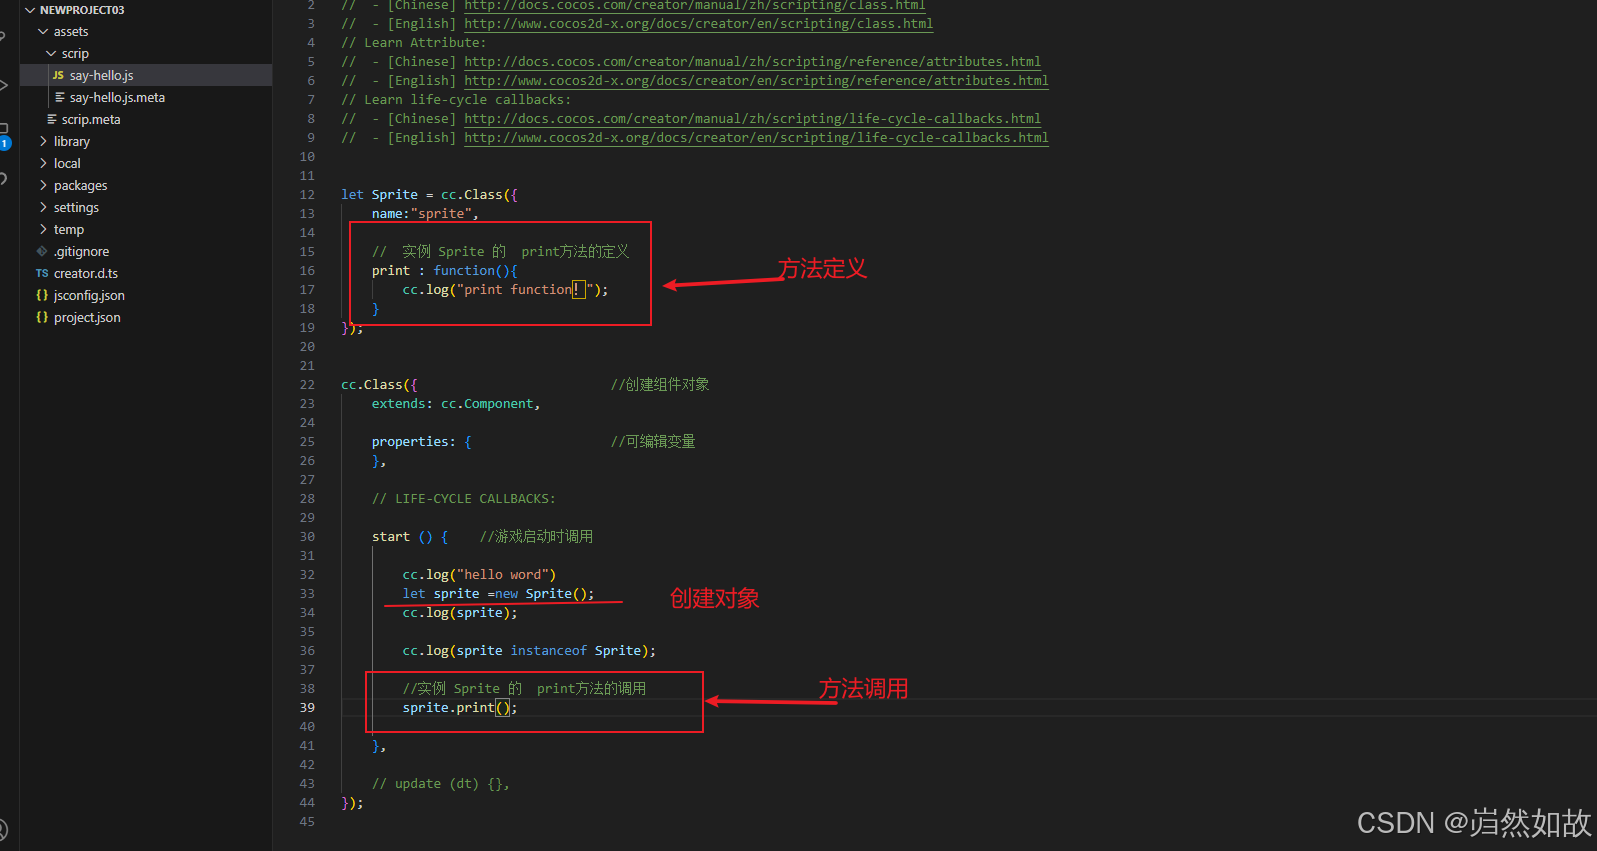Click the JS icon beside say-hello.js
The image size is (1597, 851).
tap(58, 76)
